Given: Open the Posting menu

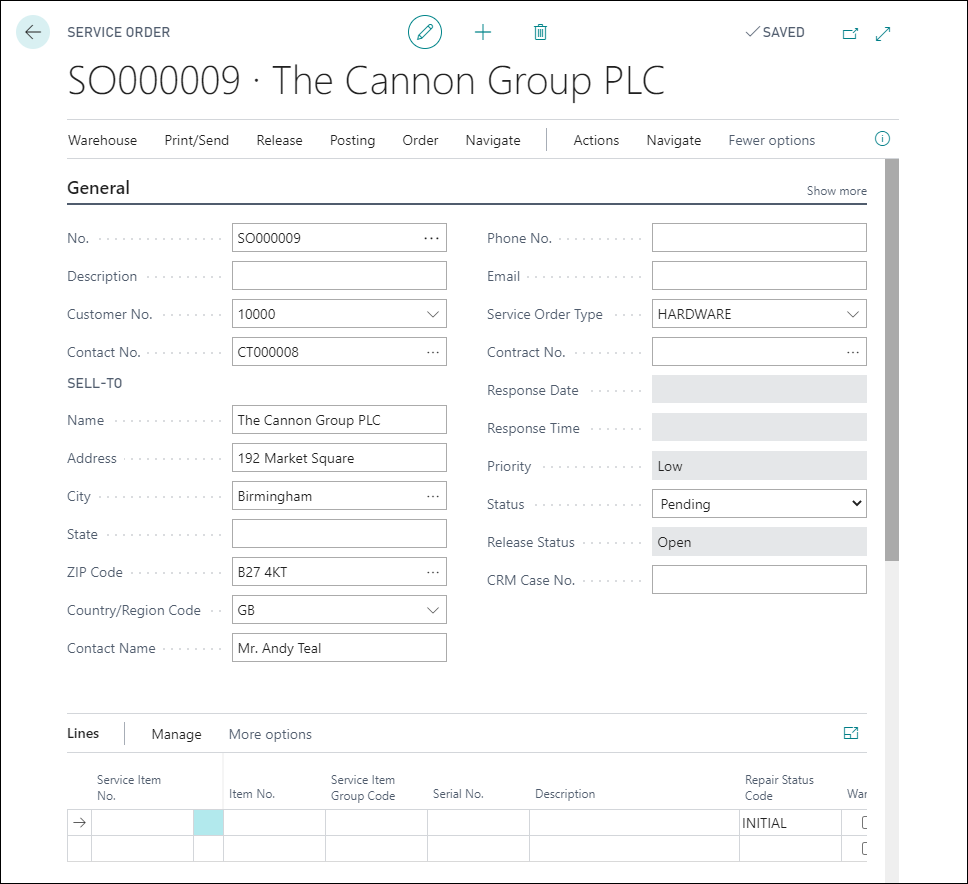Looking at the screenshot, I should pyautogui.click(x=353, y=140).
